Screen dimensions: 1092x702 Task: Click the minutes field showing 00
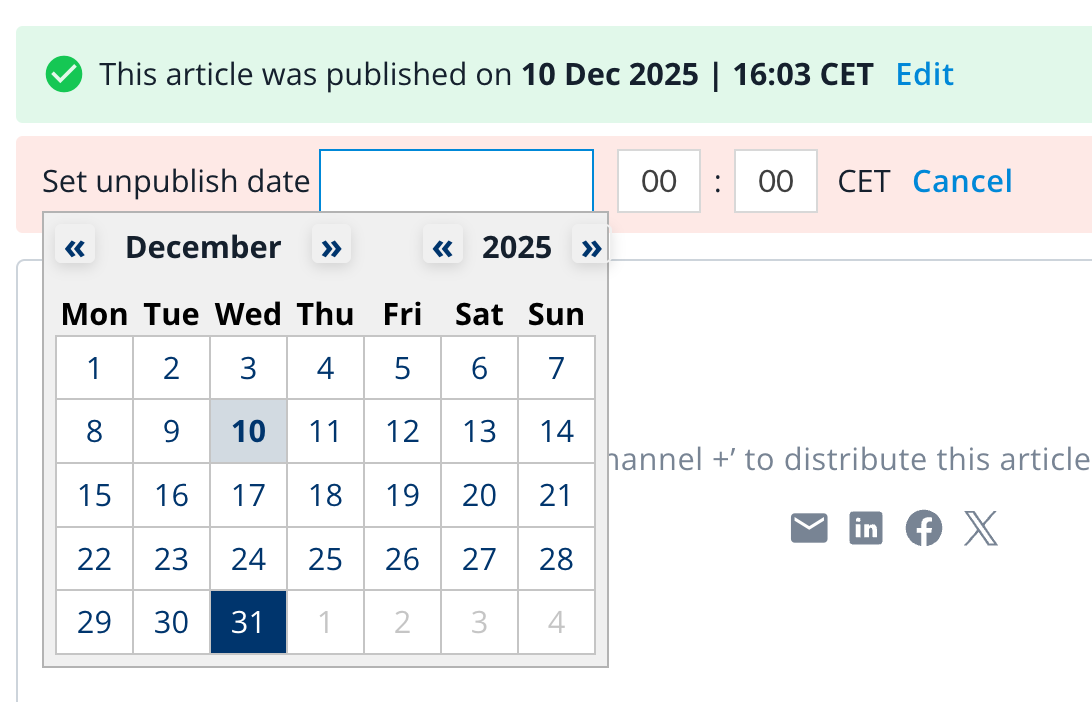pyautogui.click(x=775, y=181)
